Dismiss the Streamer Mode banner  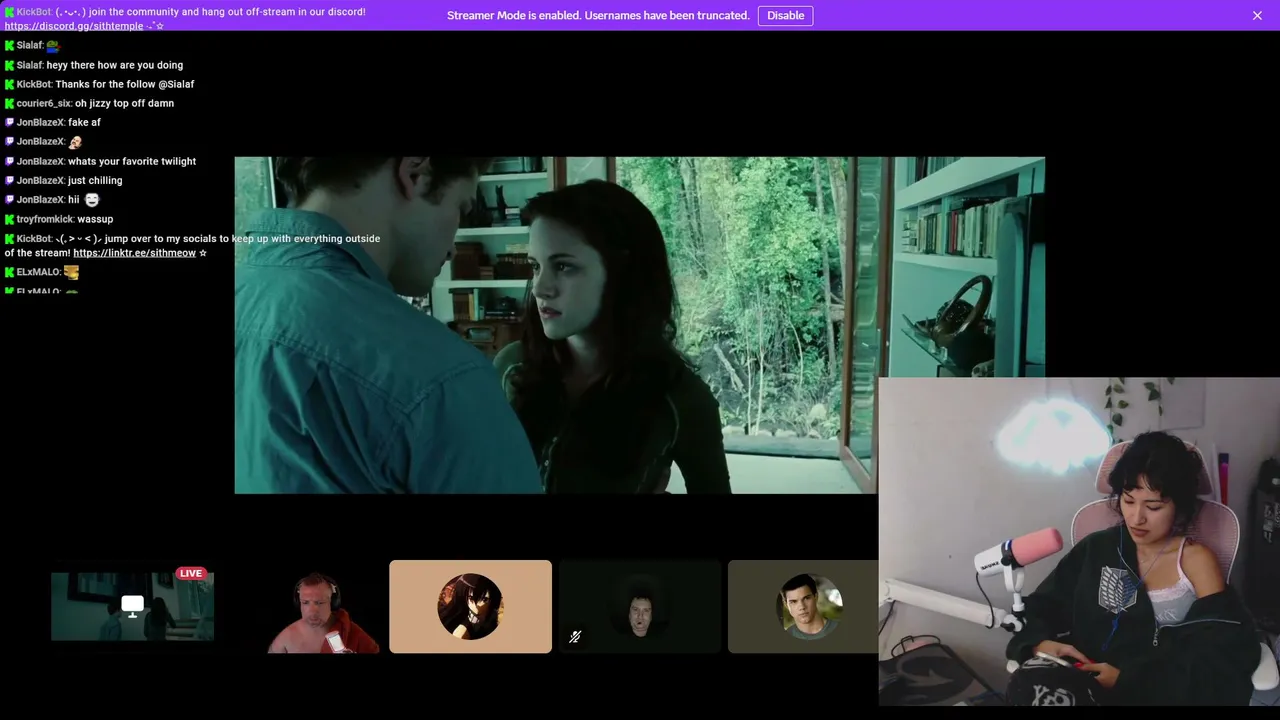coord(1257,16)
